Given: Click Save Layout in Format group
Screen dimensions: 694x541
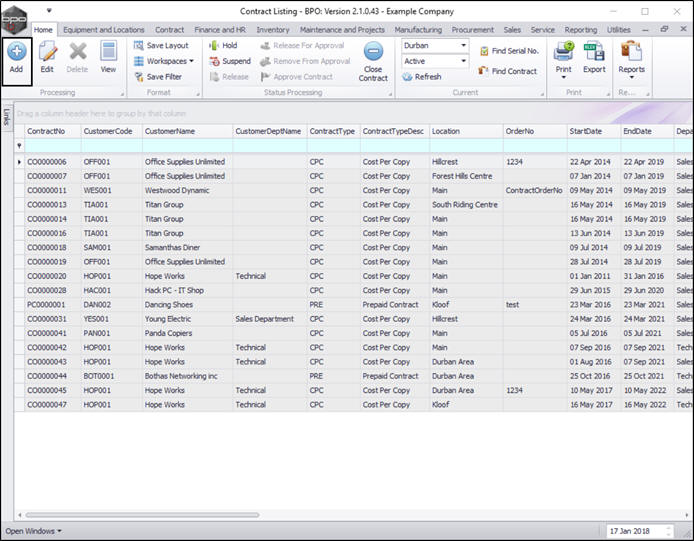Looking at the screenshot, I should [x=162, y=45].
